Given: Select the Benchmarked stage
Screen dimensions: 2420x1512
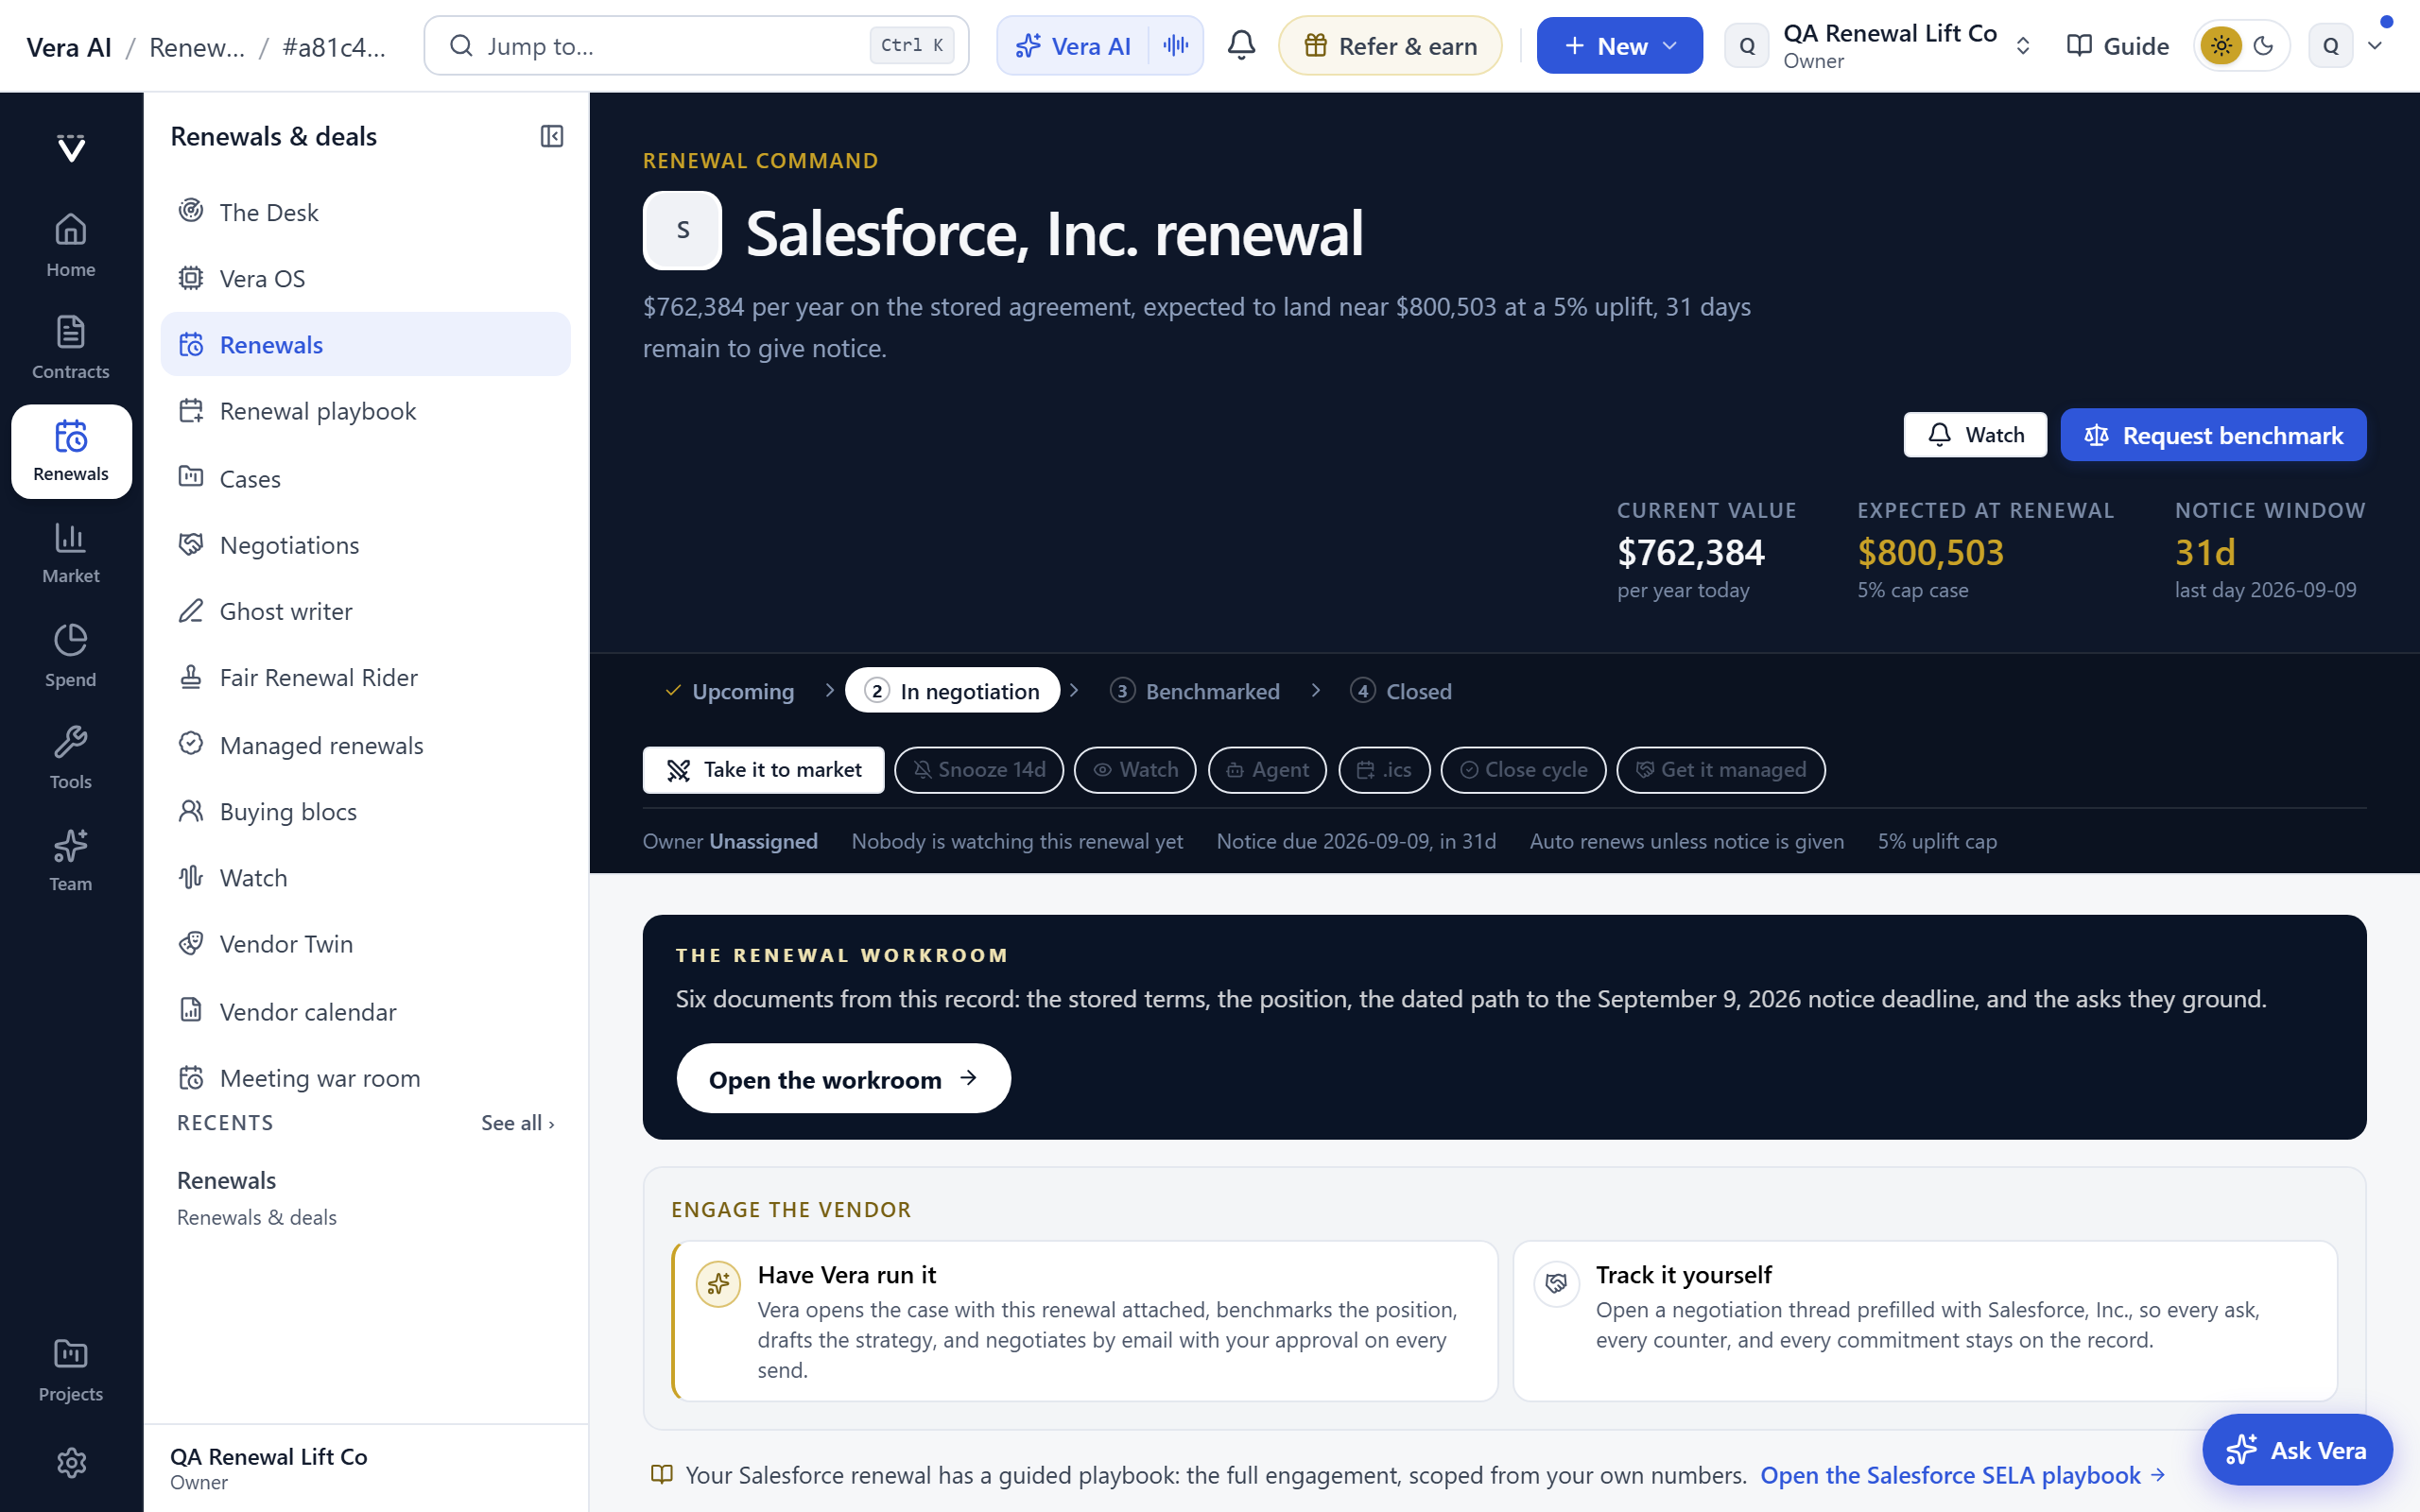Looking at the screenshot, I should [1195, 691].
